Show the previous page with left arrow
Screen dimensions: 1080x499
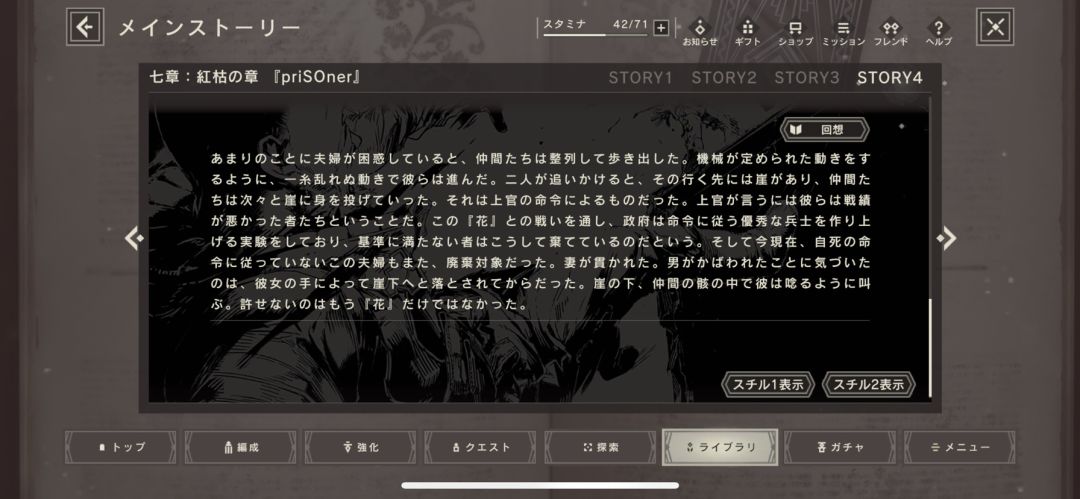(134, 238)
